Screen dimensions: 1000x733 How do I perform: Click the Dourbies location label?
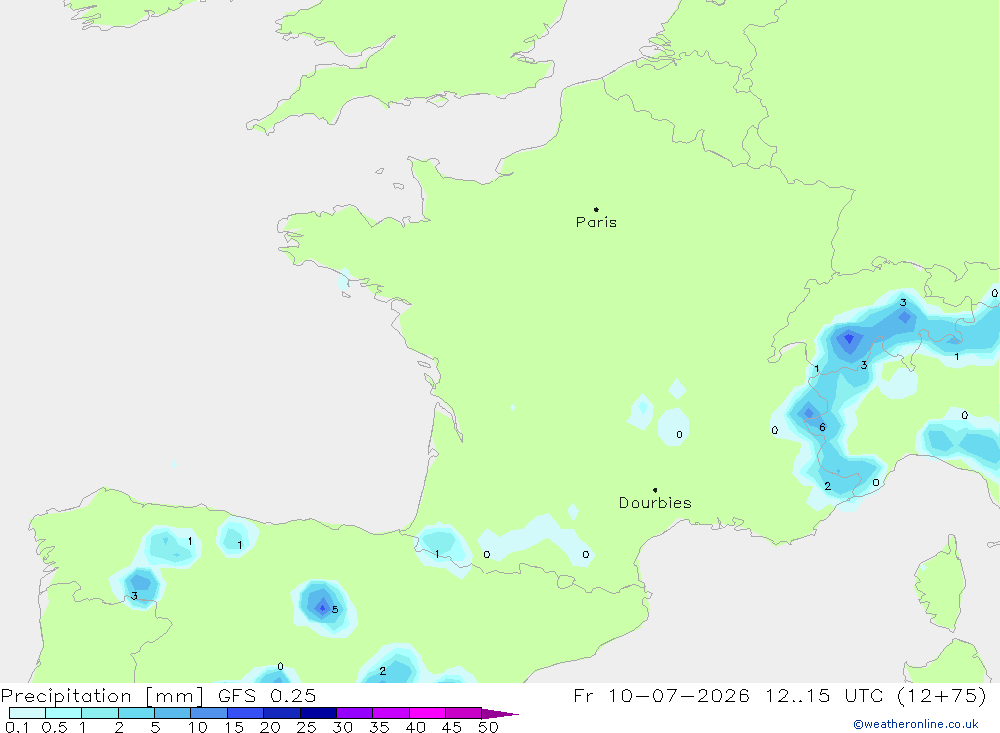[655, 503]
